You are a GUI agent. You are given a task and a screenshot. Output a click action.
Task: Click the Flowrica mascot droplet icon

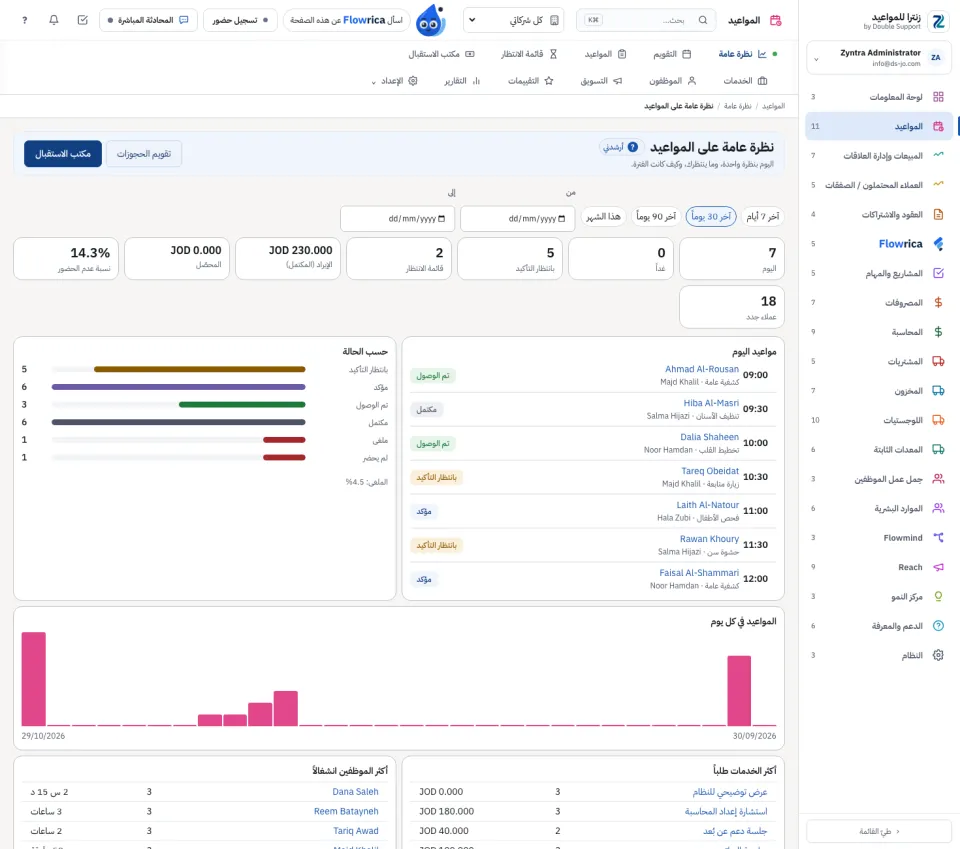430,20
